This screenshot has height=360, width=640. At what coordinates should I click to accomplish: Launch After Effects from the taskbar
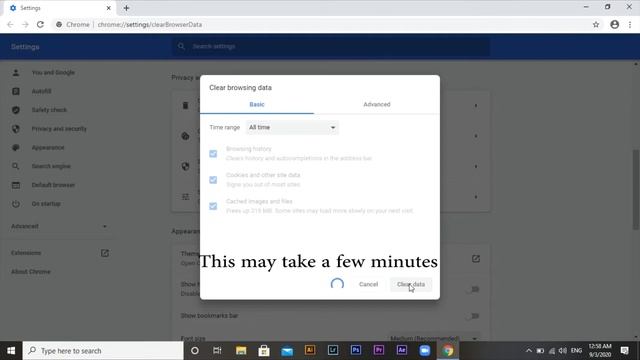pos(402,350)
